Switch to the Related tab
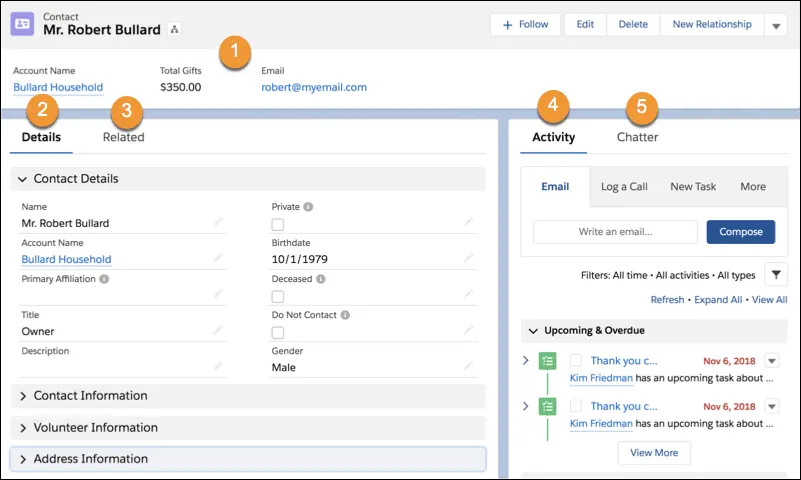This screenshot has width=801, height=480. coord(123,138)
